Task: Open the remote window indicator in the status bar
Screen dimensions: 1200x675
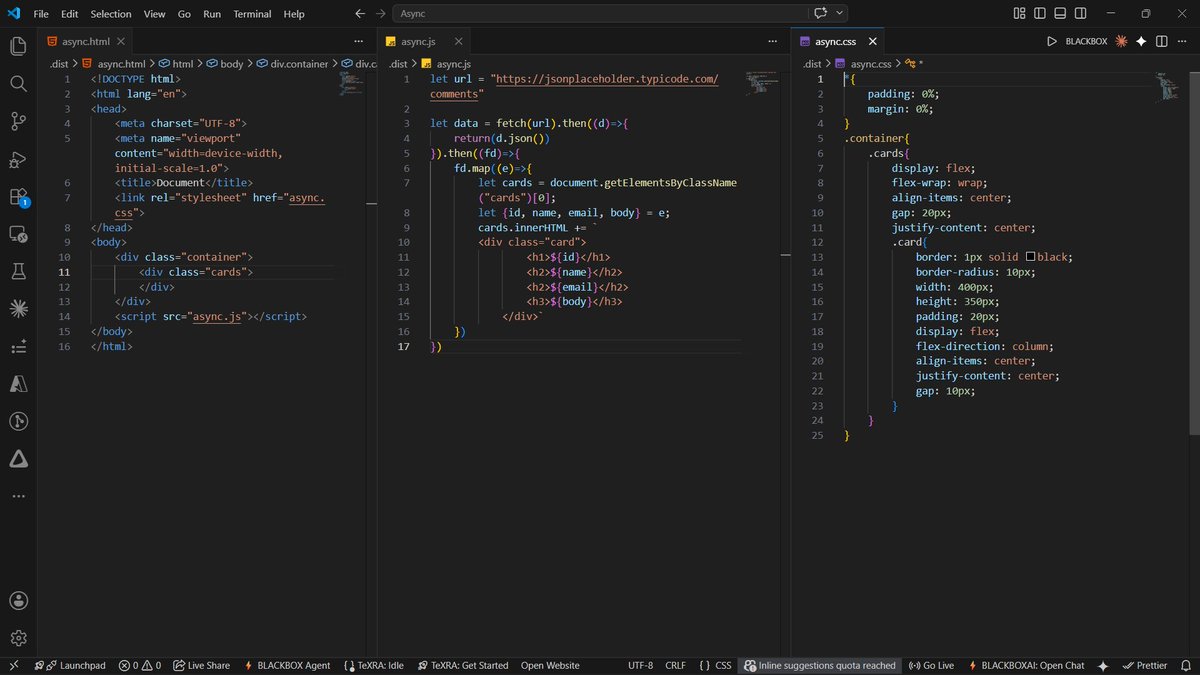Action: point(12,665)
